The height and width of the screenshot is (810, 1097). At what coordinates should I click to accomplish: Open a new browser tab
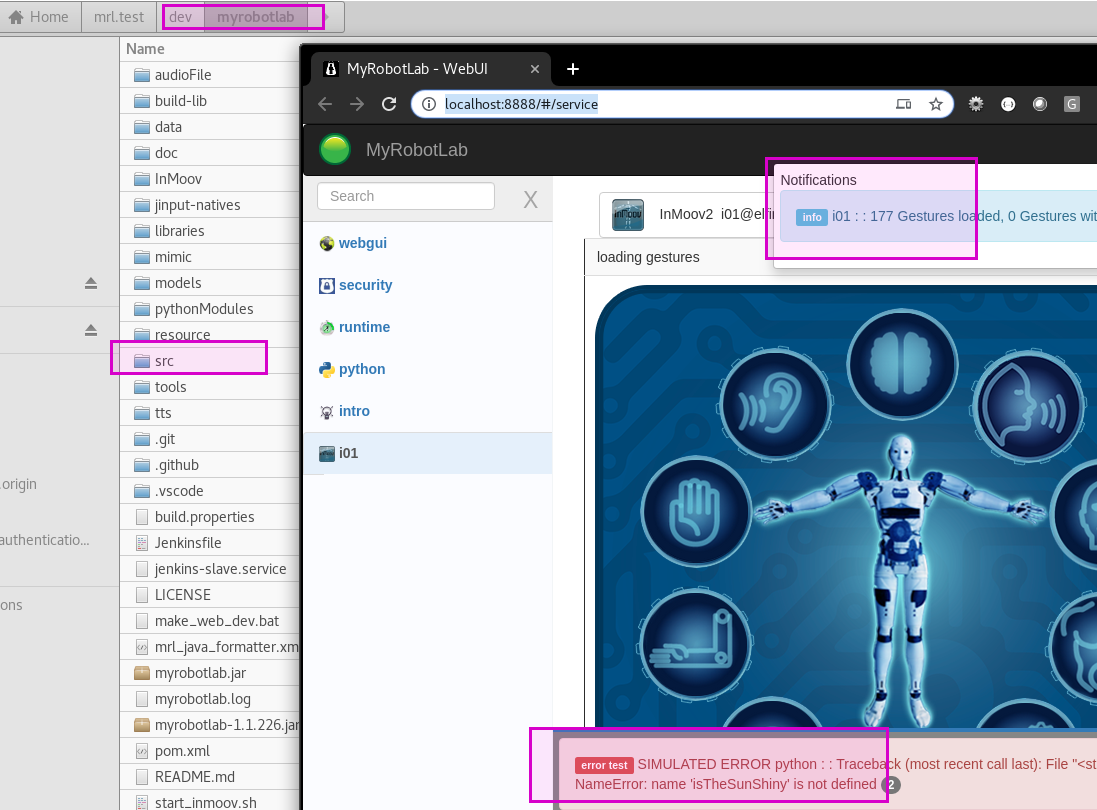[x=572, y=69]
